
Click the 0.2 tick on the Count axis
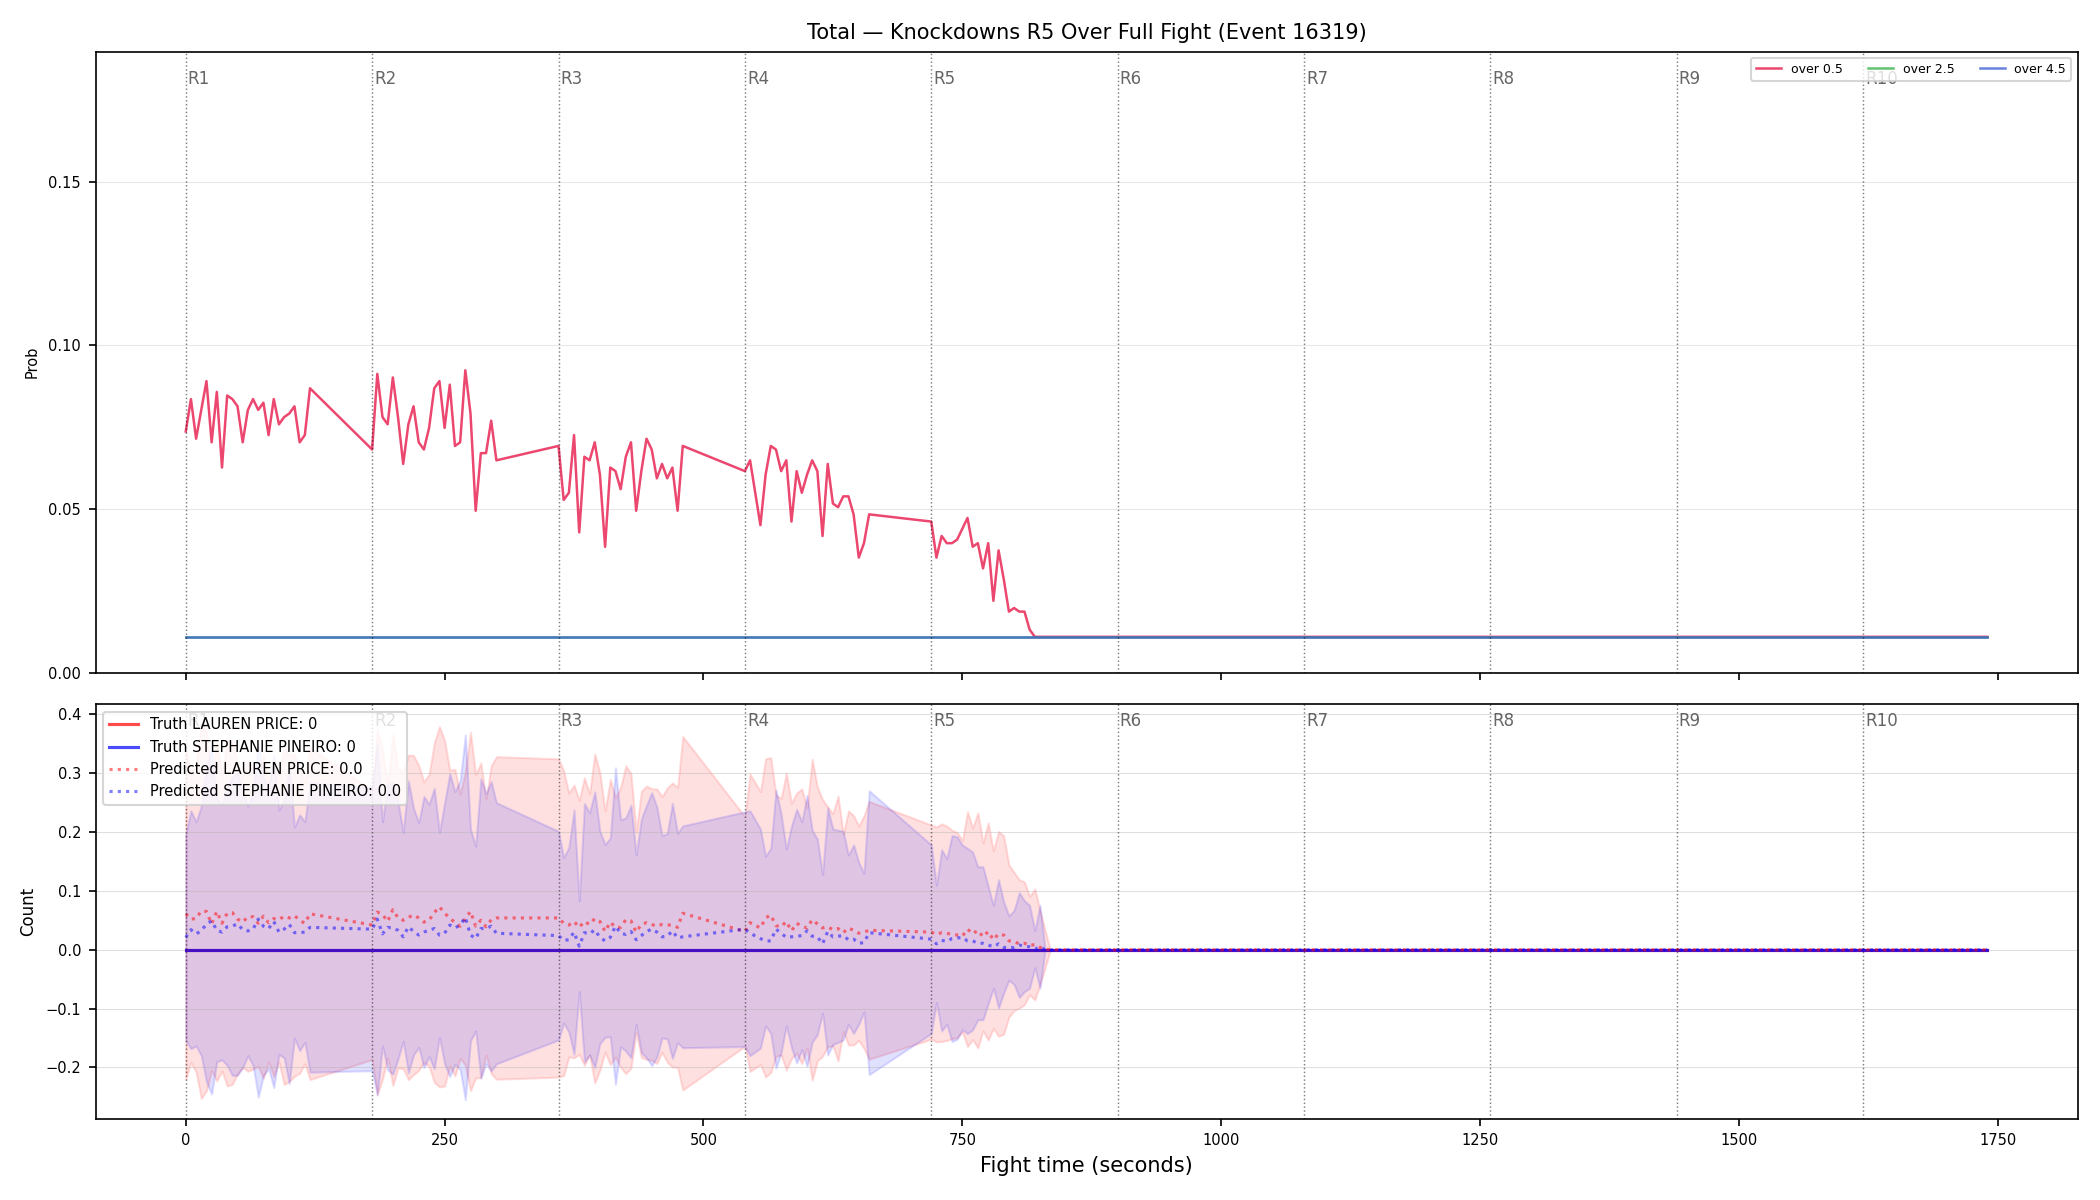69,832
